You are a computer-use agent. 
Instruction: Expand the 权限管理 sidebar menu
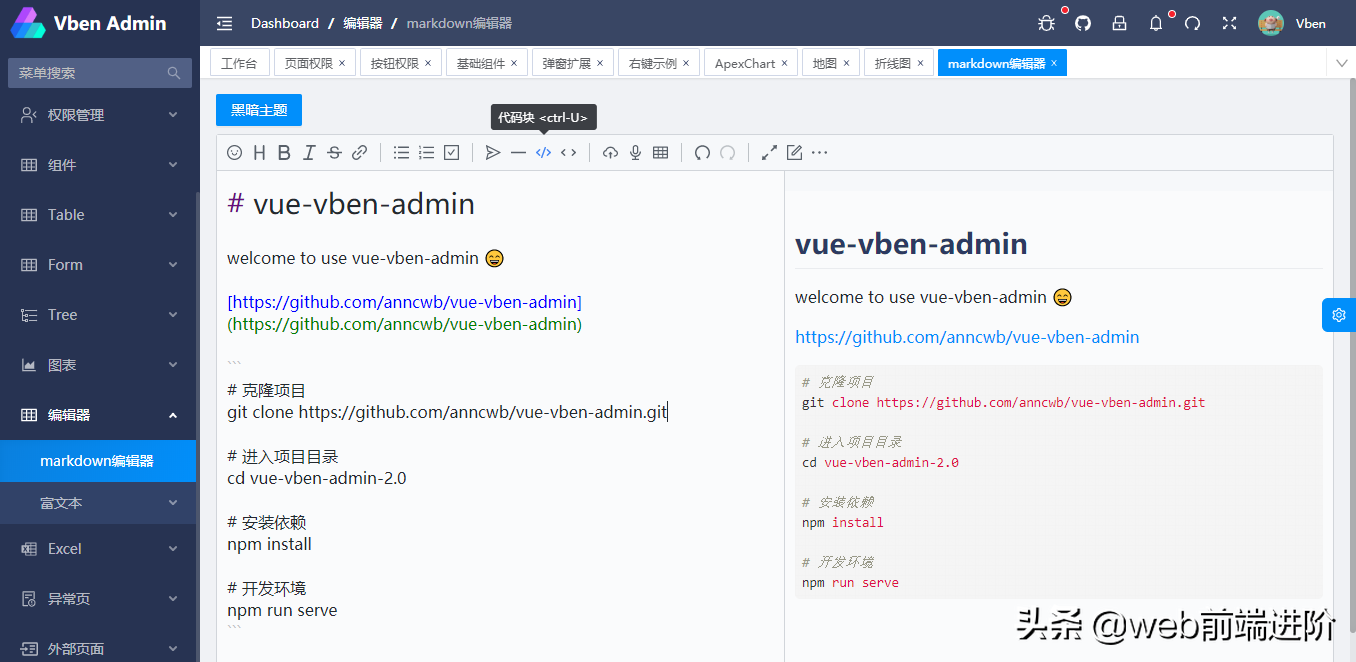pos(98,115)
